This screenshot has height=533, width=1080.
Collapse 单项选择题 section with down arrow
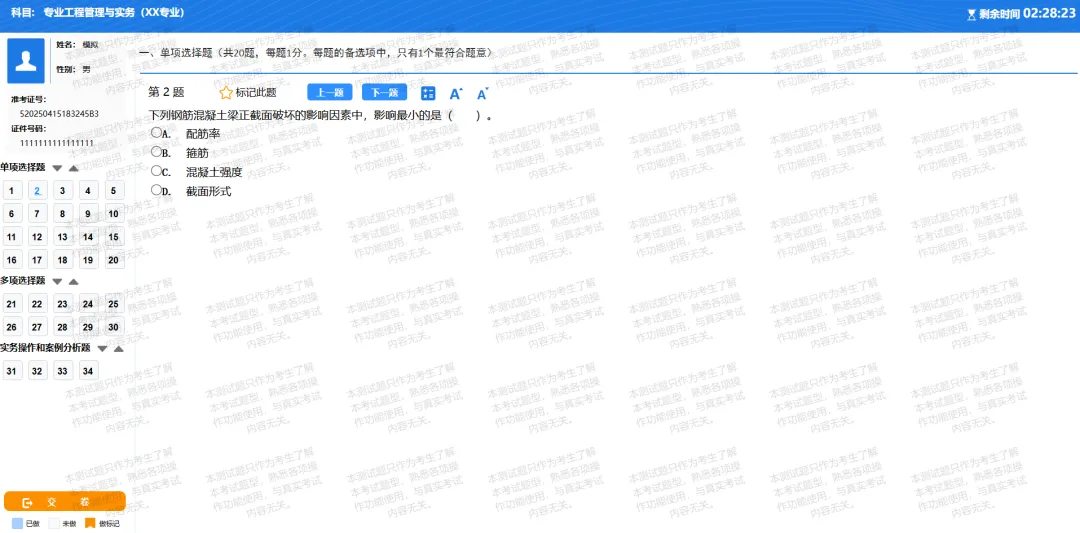coord(57,168)
